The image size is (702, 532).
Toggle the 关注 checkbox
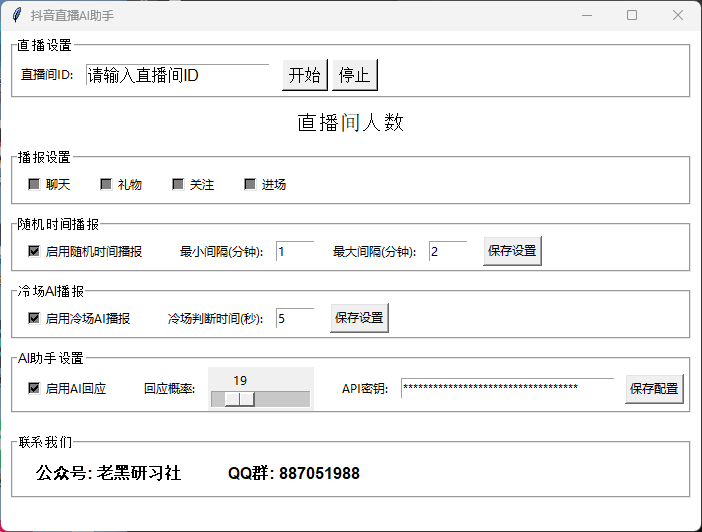[178, 184]
